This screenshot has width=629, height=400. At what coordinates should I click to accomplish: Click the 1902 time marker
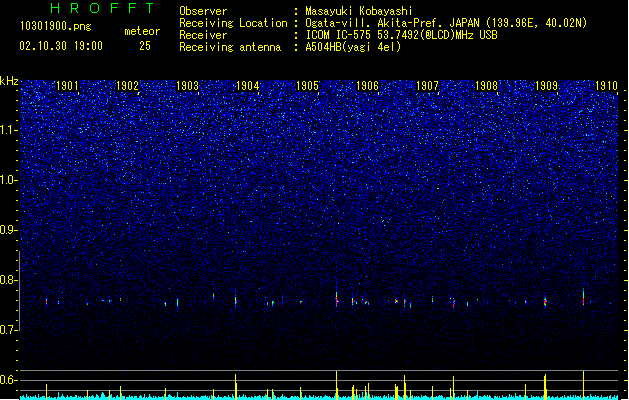(x=127, y=86)
